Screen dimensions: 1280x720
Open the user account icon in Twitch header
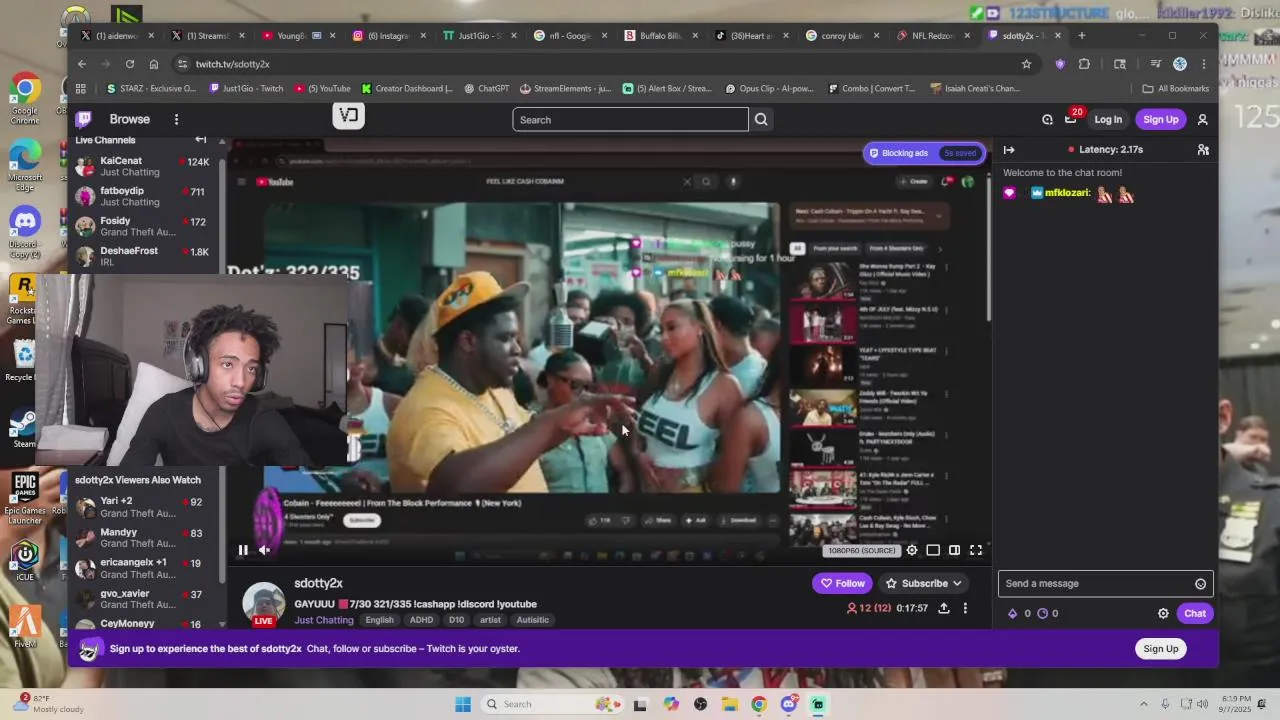click(1203, 119)
